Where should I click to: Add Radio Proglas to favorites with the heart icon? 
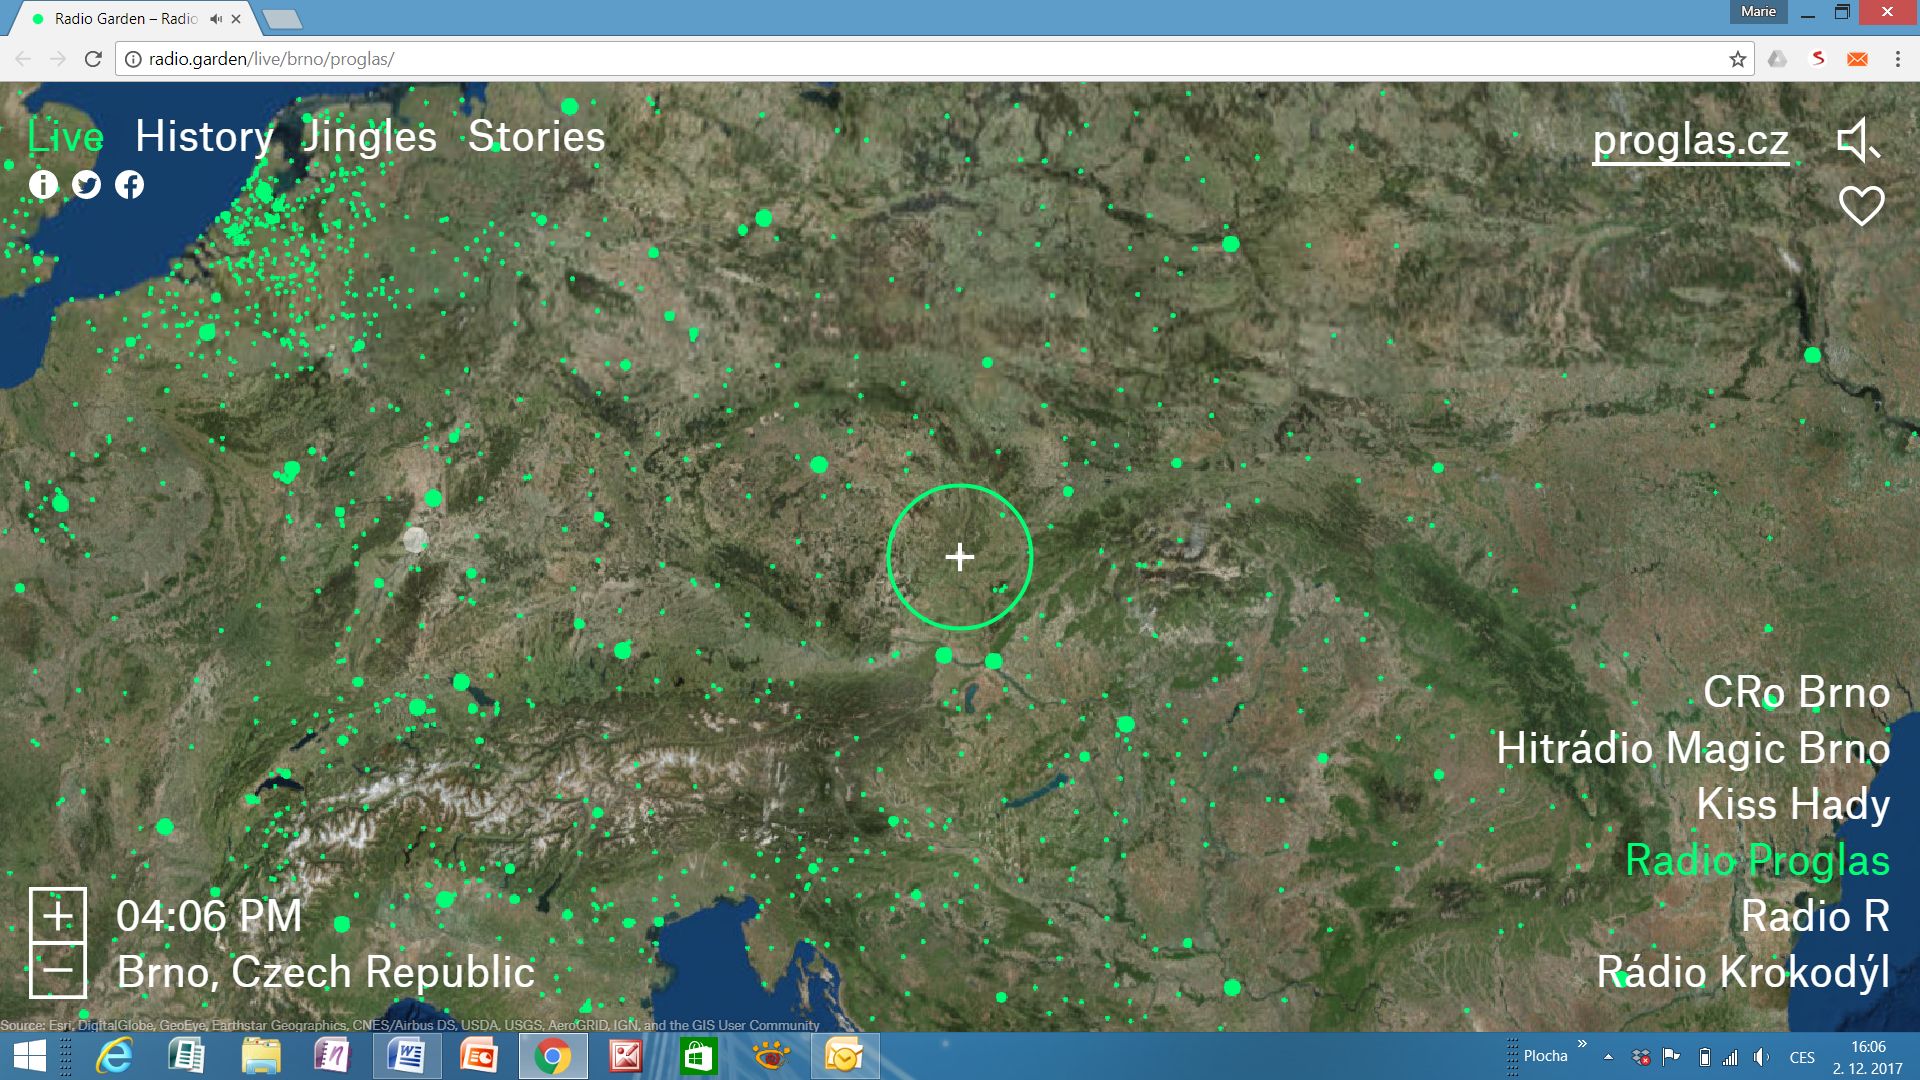coord(1861,206)
